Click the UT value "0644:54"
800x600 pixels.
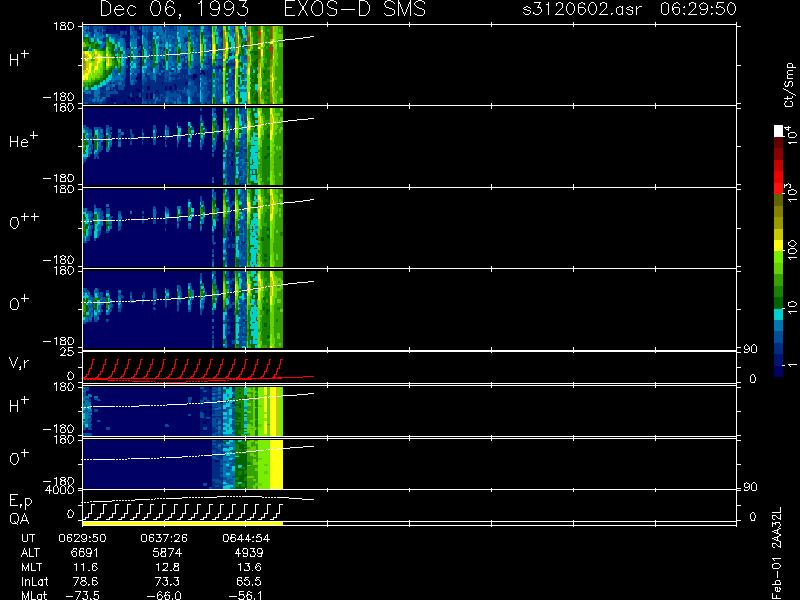(246, 538)
